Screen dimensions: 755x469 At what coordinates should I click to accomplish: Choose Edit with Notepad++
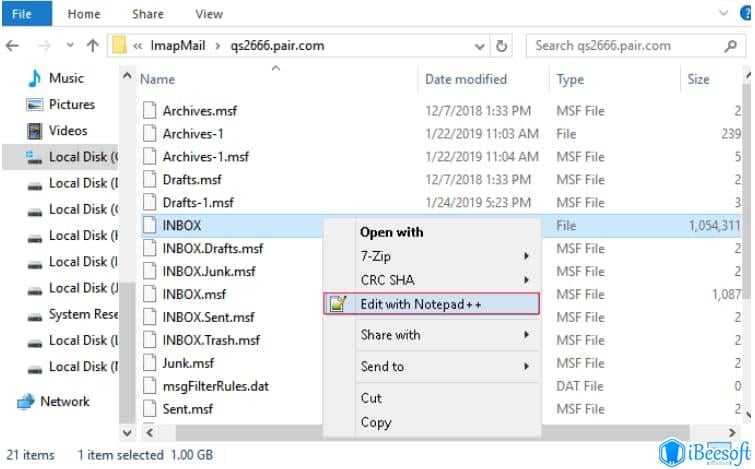tap(431, 304)
